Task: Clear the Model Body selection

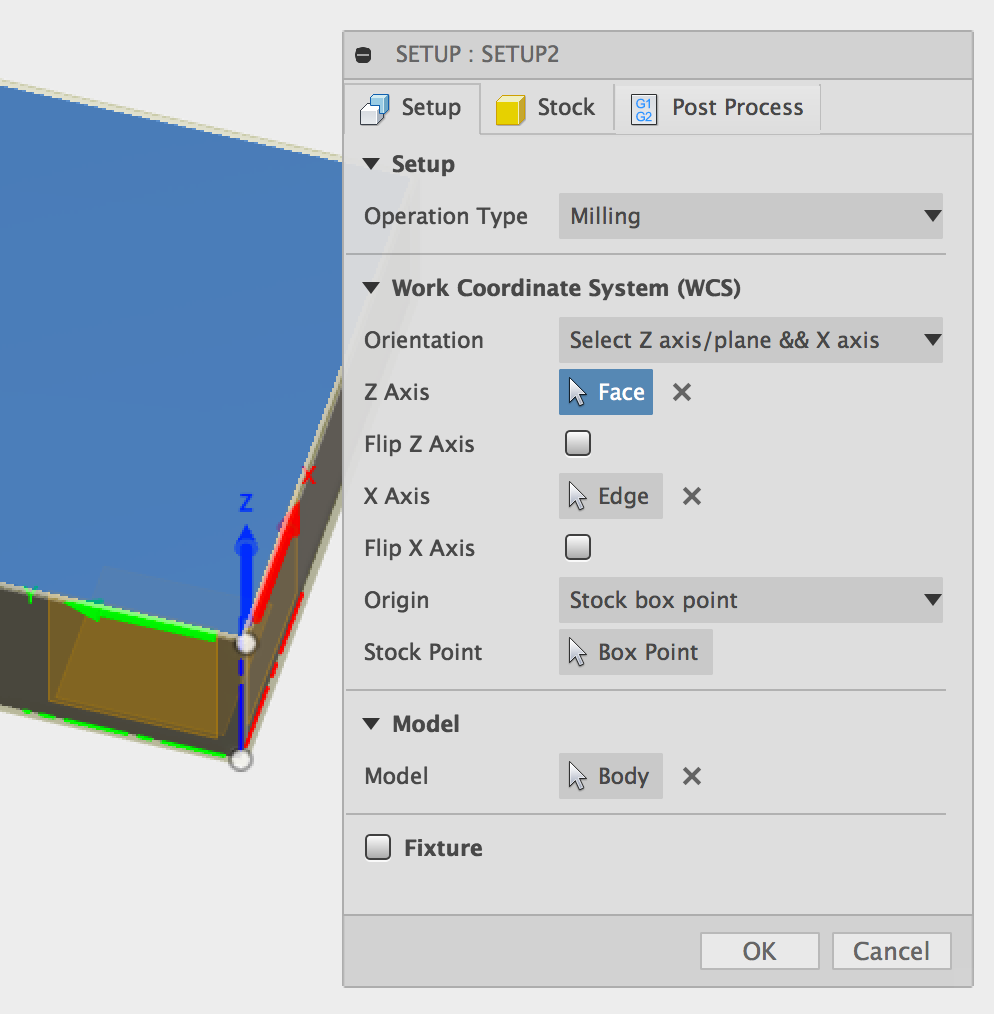Action: (x=691, y=776)
